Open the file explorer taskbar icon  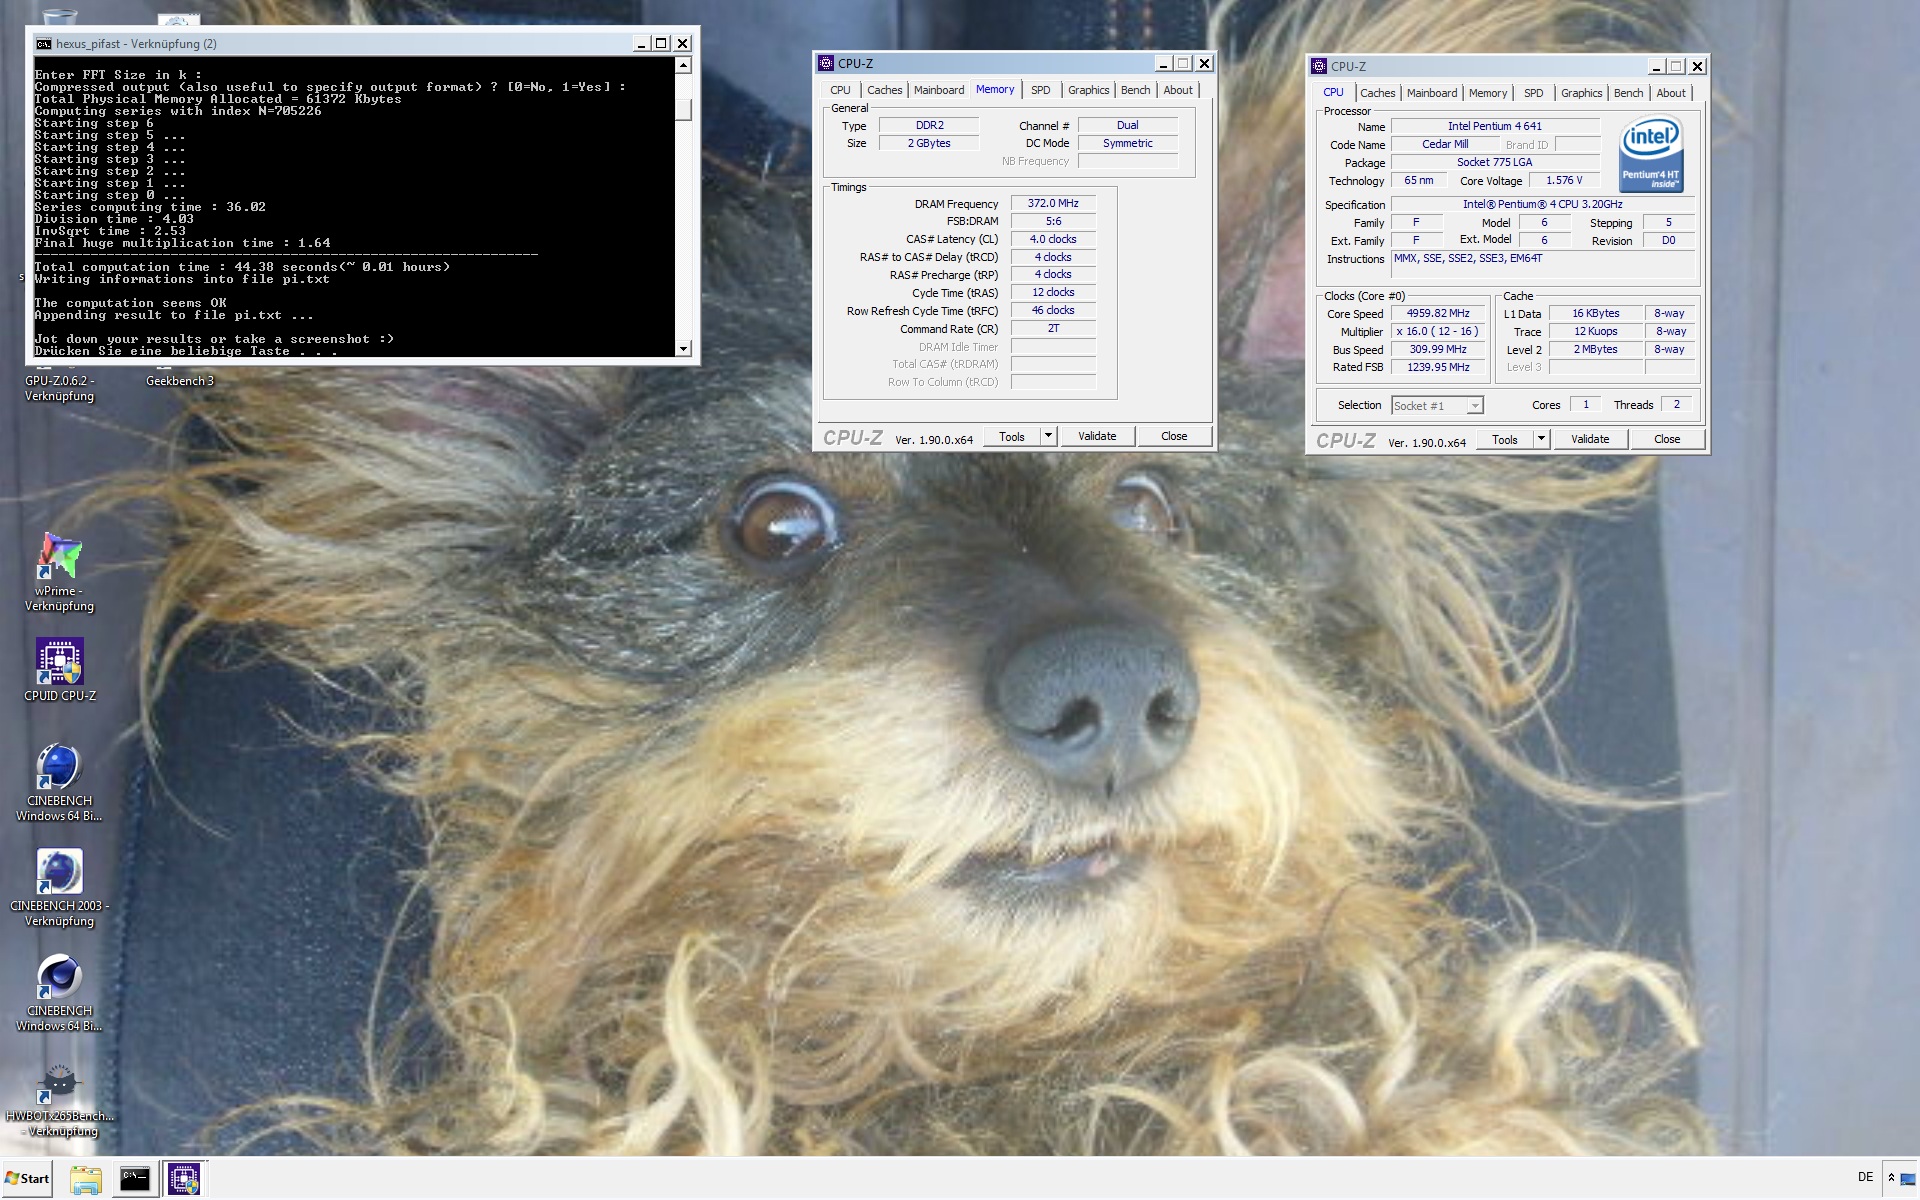coord(86,1179)
